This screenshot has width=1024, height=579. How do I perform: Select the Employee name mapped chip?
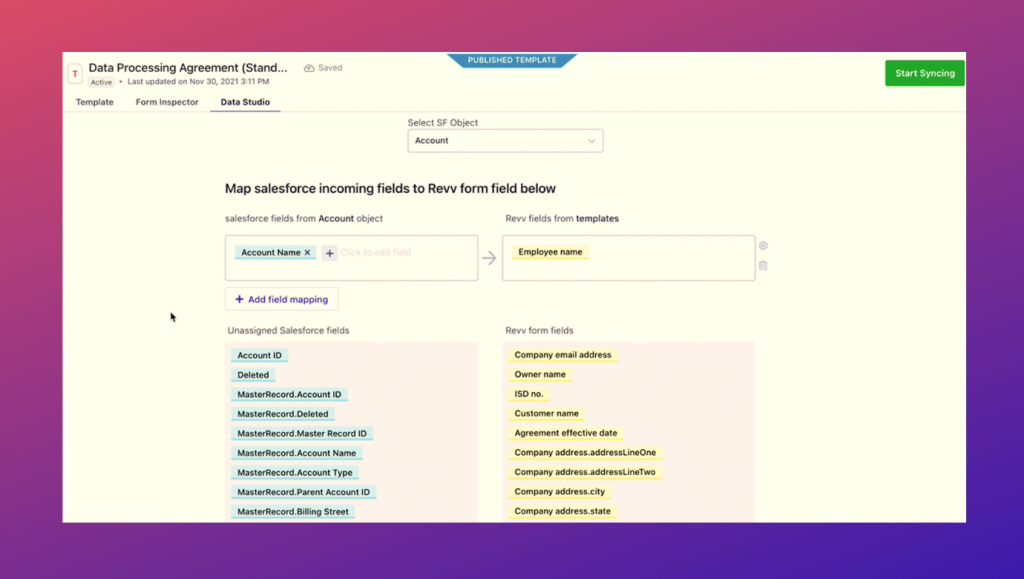point(550,252)
